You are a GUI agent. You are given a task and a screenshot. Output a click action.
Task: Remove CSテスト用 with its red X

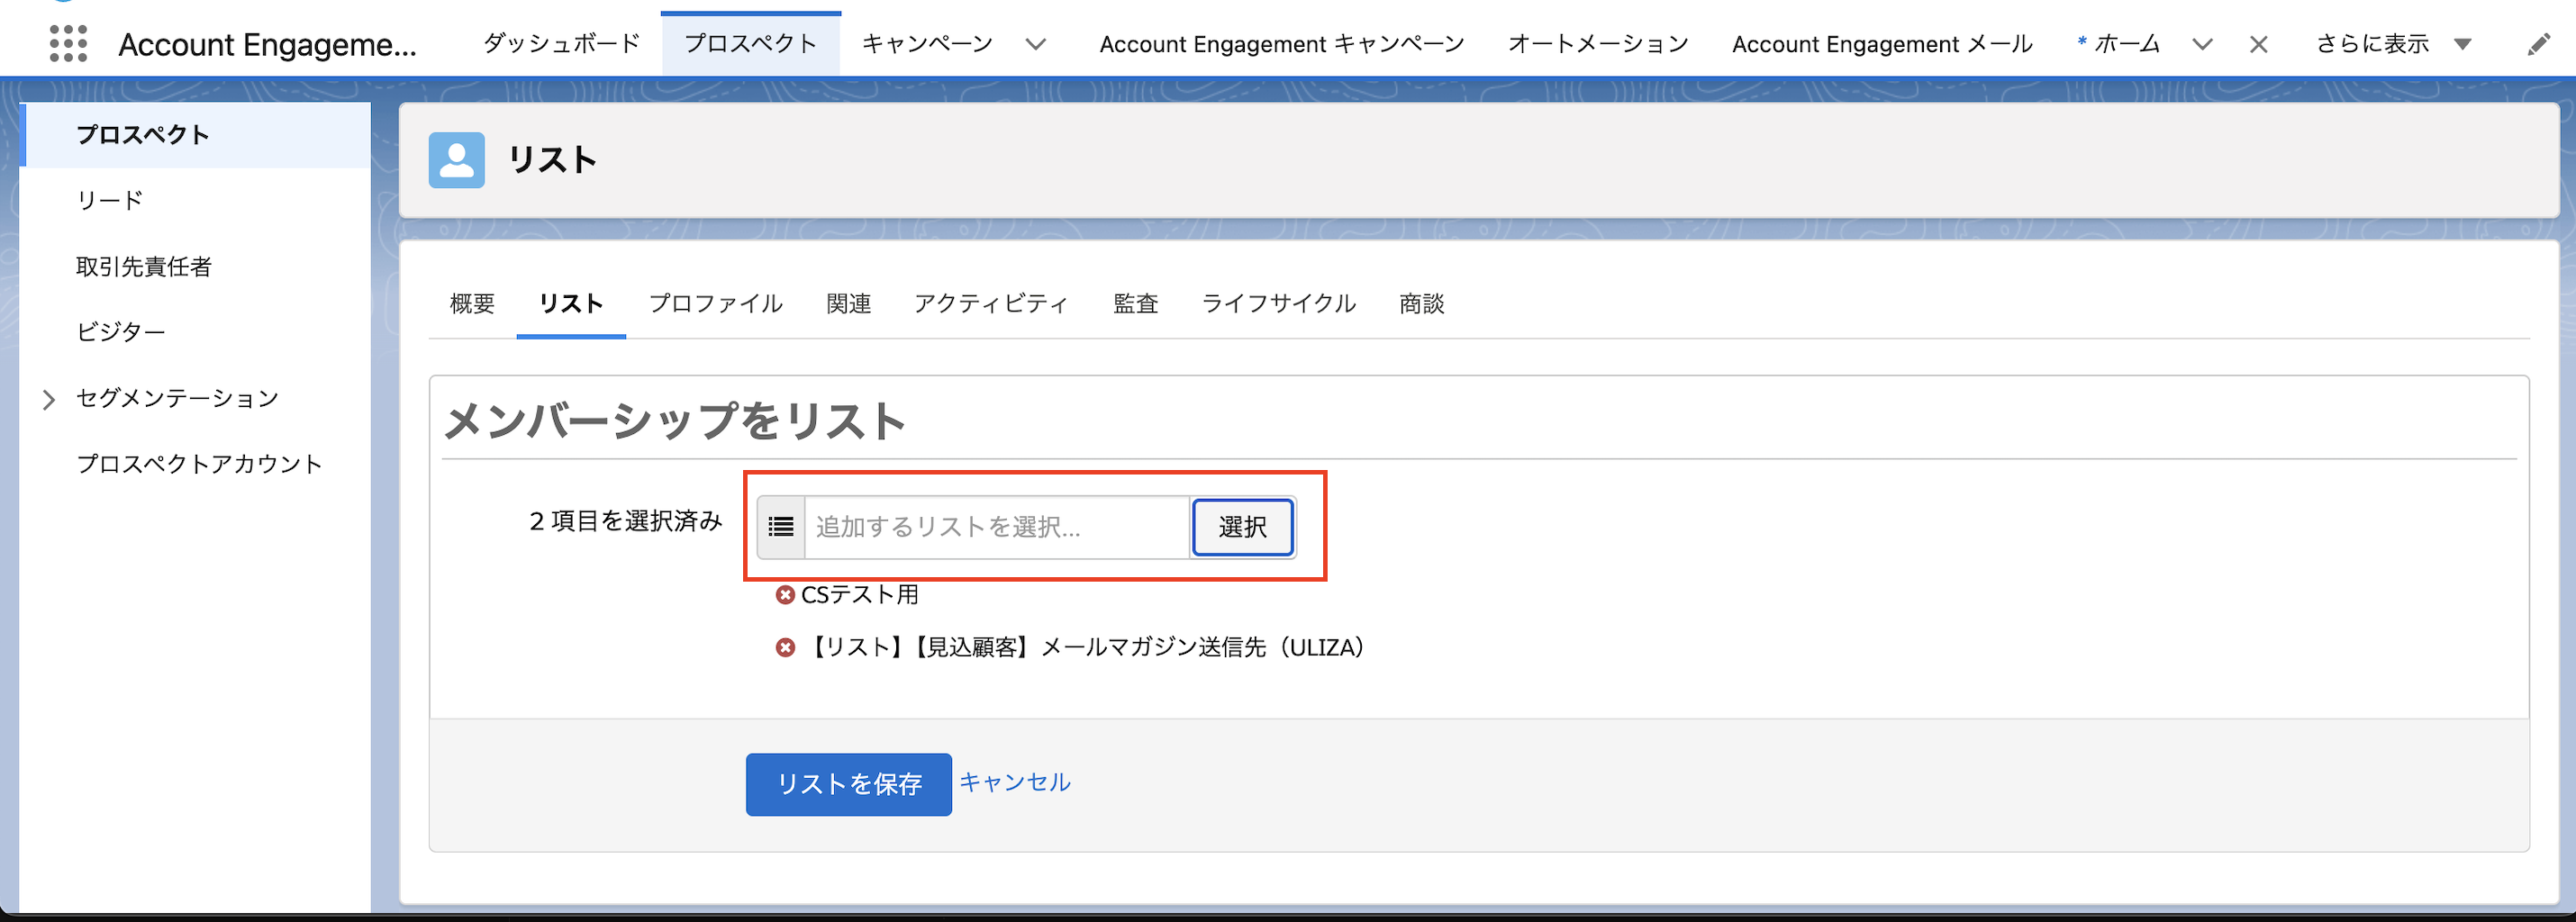(x=785, y=595)
